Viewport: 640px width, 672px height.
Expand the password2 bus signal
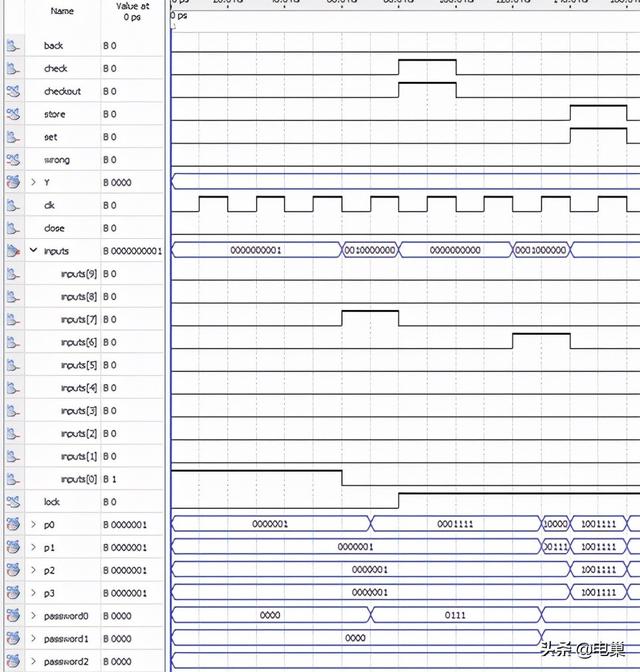point(33,661)
